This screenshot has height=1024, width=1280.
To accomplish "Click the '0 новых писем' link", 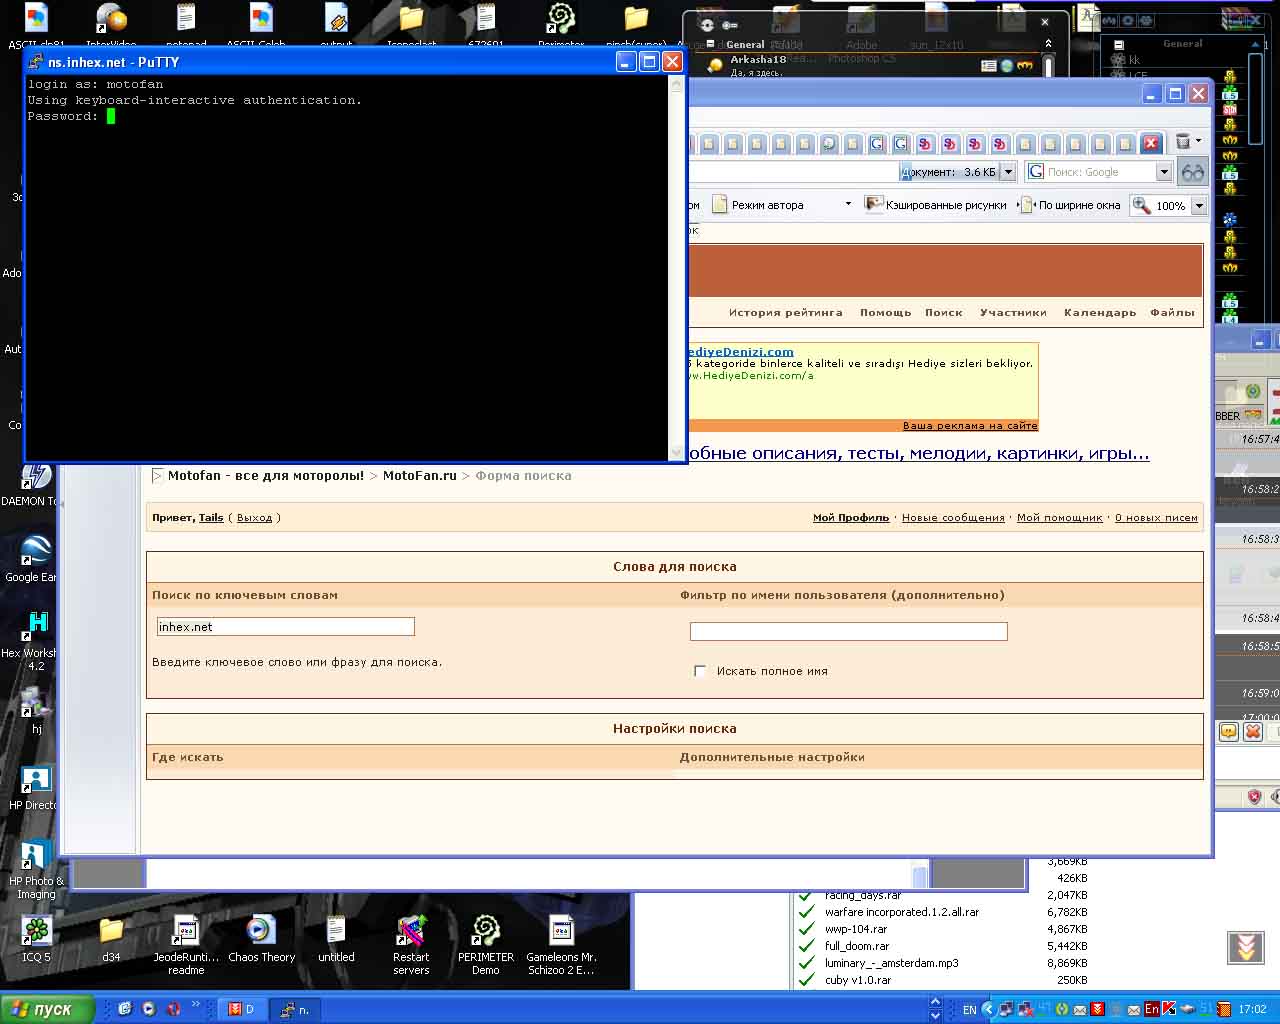I will tap(1156, 518).
